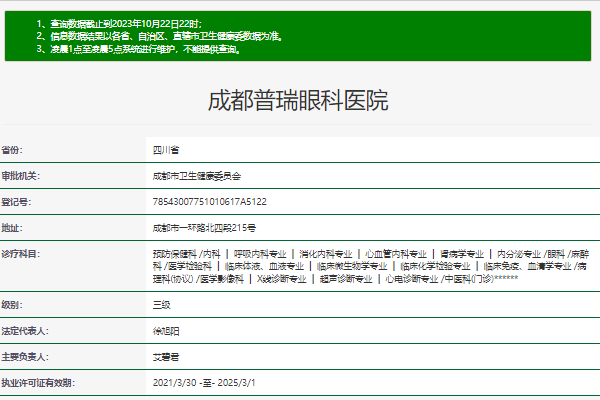Click the level value 三级

161,305
